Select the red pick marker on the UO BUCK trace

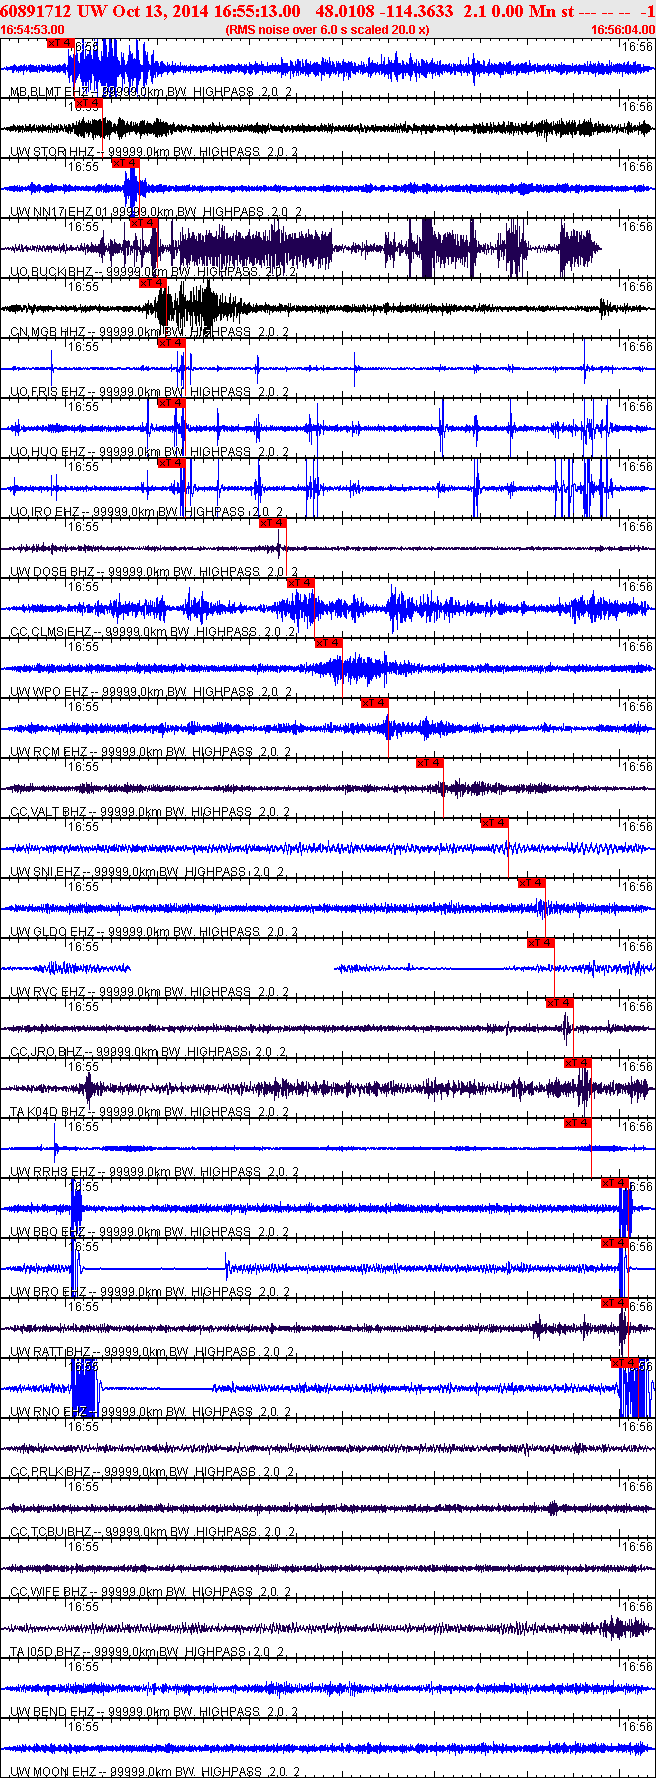click(144, 223)
